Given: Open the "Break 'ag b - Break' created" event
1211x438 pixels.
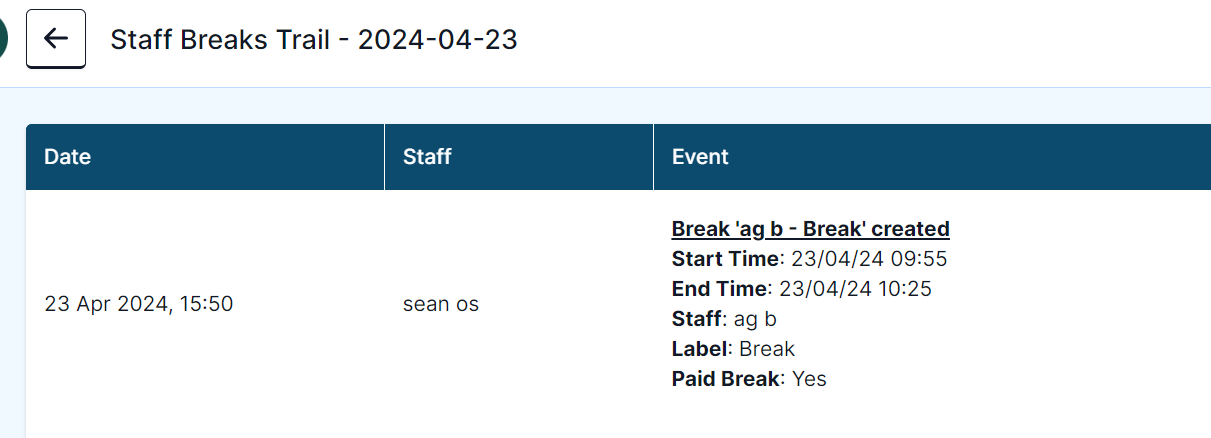Looking at the screenshot, I should [810, 229].
